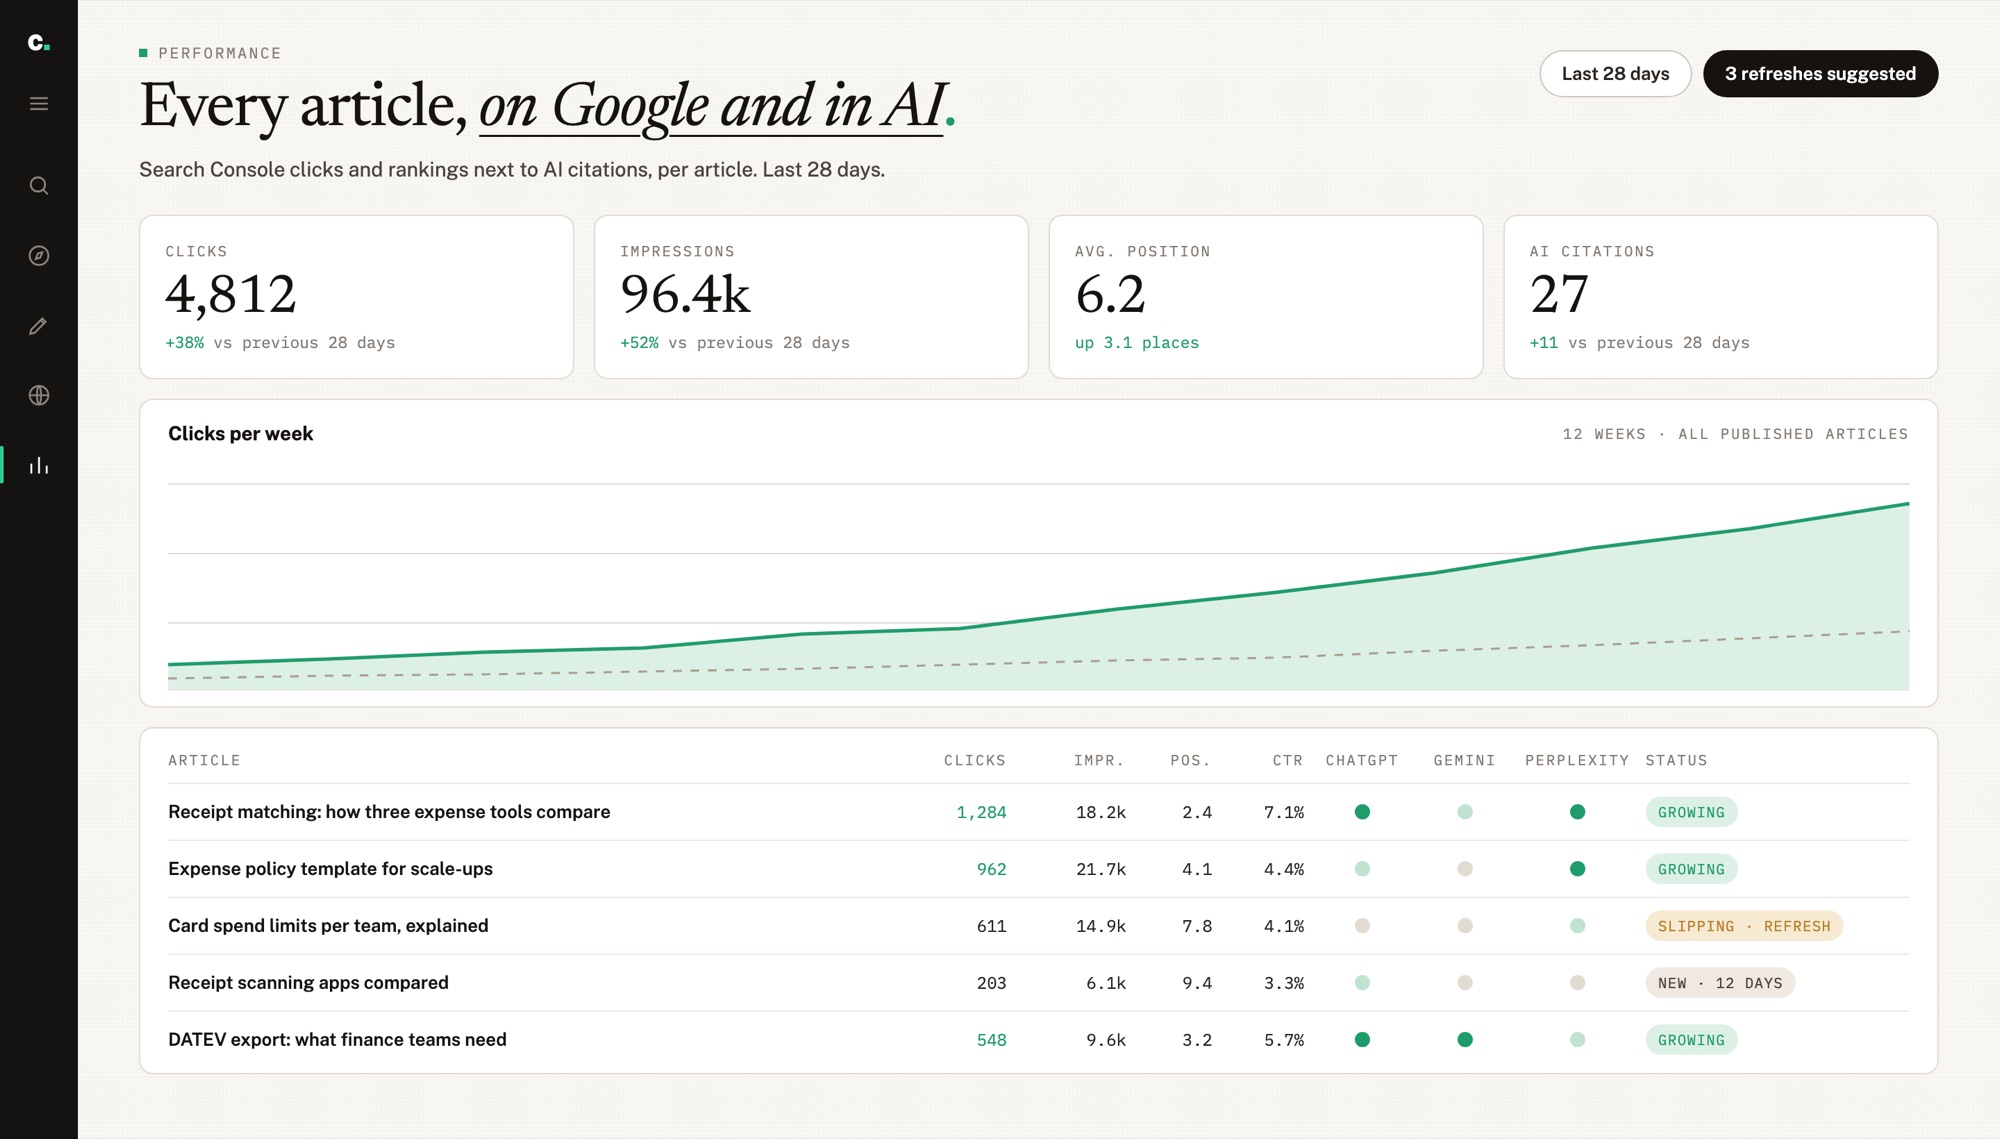Sort table by Pos. column header

tap(1191, 761)
